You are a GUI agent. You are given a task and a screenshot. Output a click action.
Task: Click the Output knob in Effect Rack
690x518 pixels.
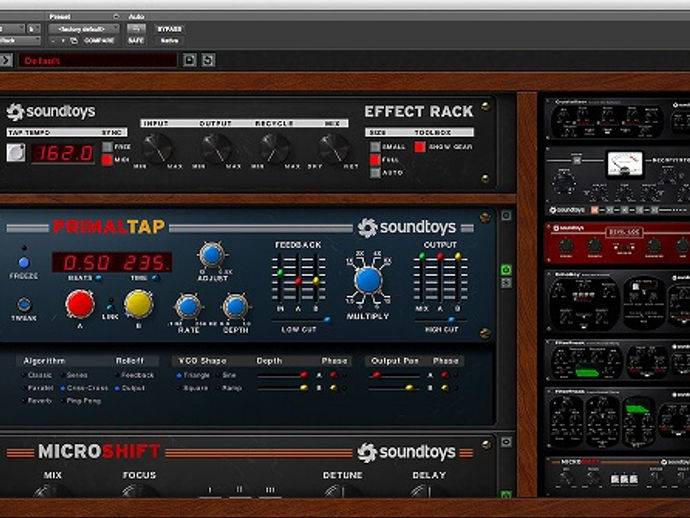pos(216,148)
